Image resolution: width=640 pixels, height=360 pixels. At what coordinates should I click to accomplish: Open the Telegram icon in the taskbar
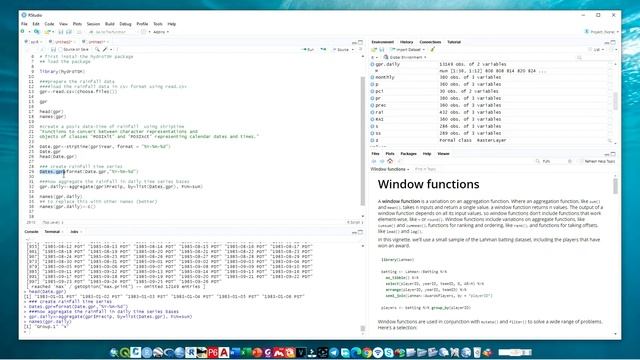tap(334, 352)
